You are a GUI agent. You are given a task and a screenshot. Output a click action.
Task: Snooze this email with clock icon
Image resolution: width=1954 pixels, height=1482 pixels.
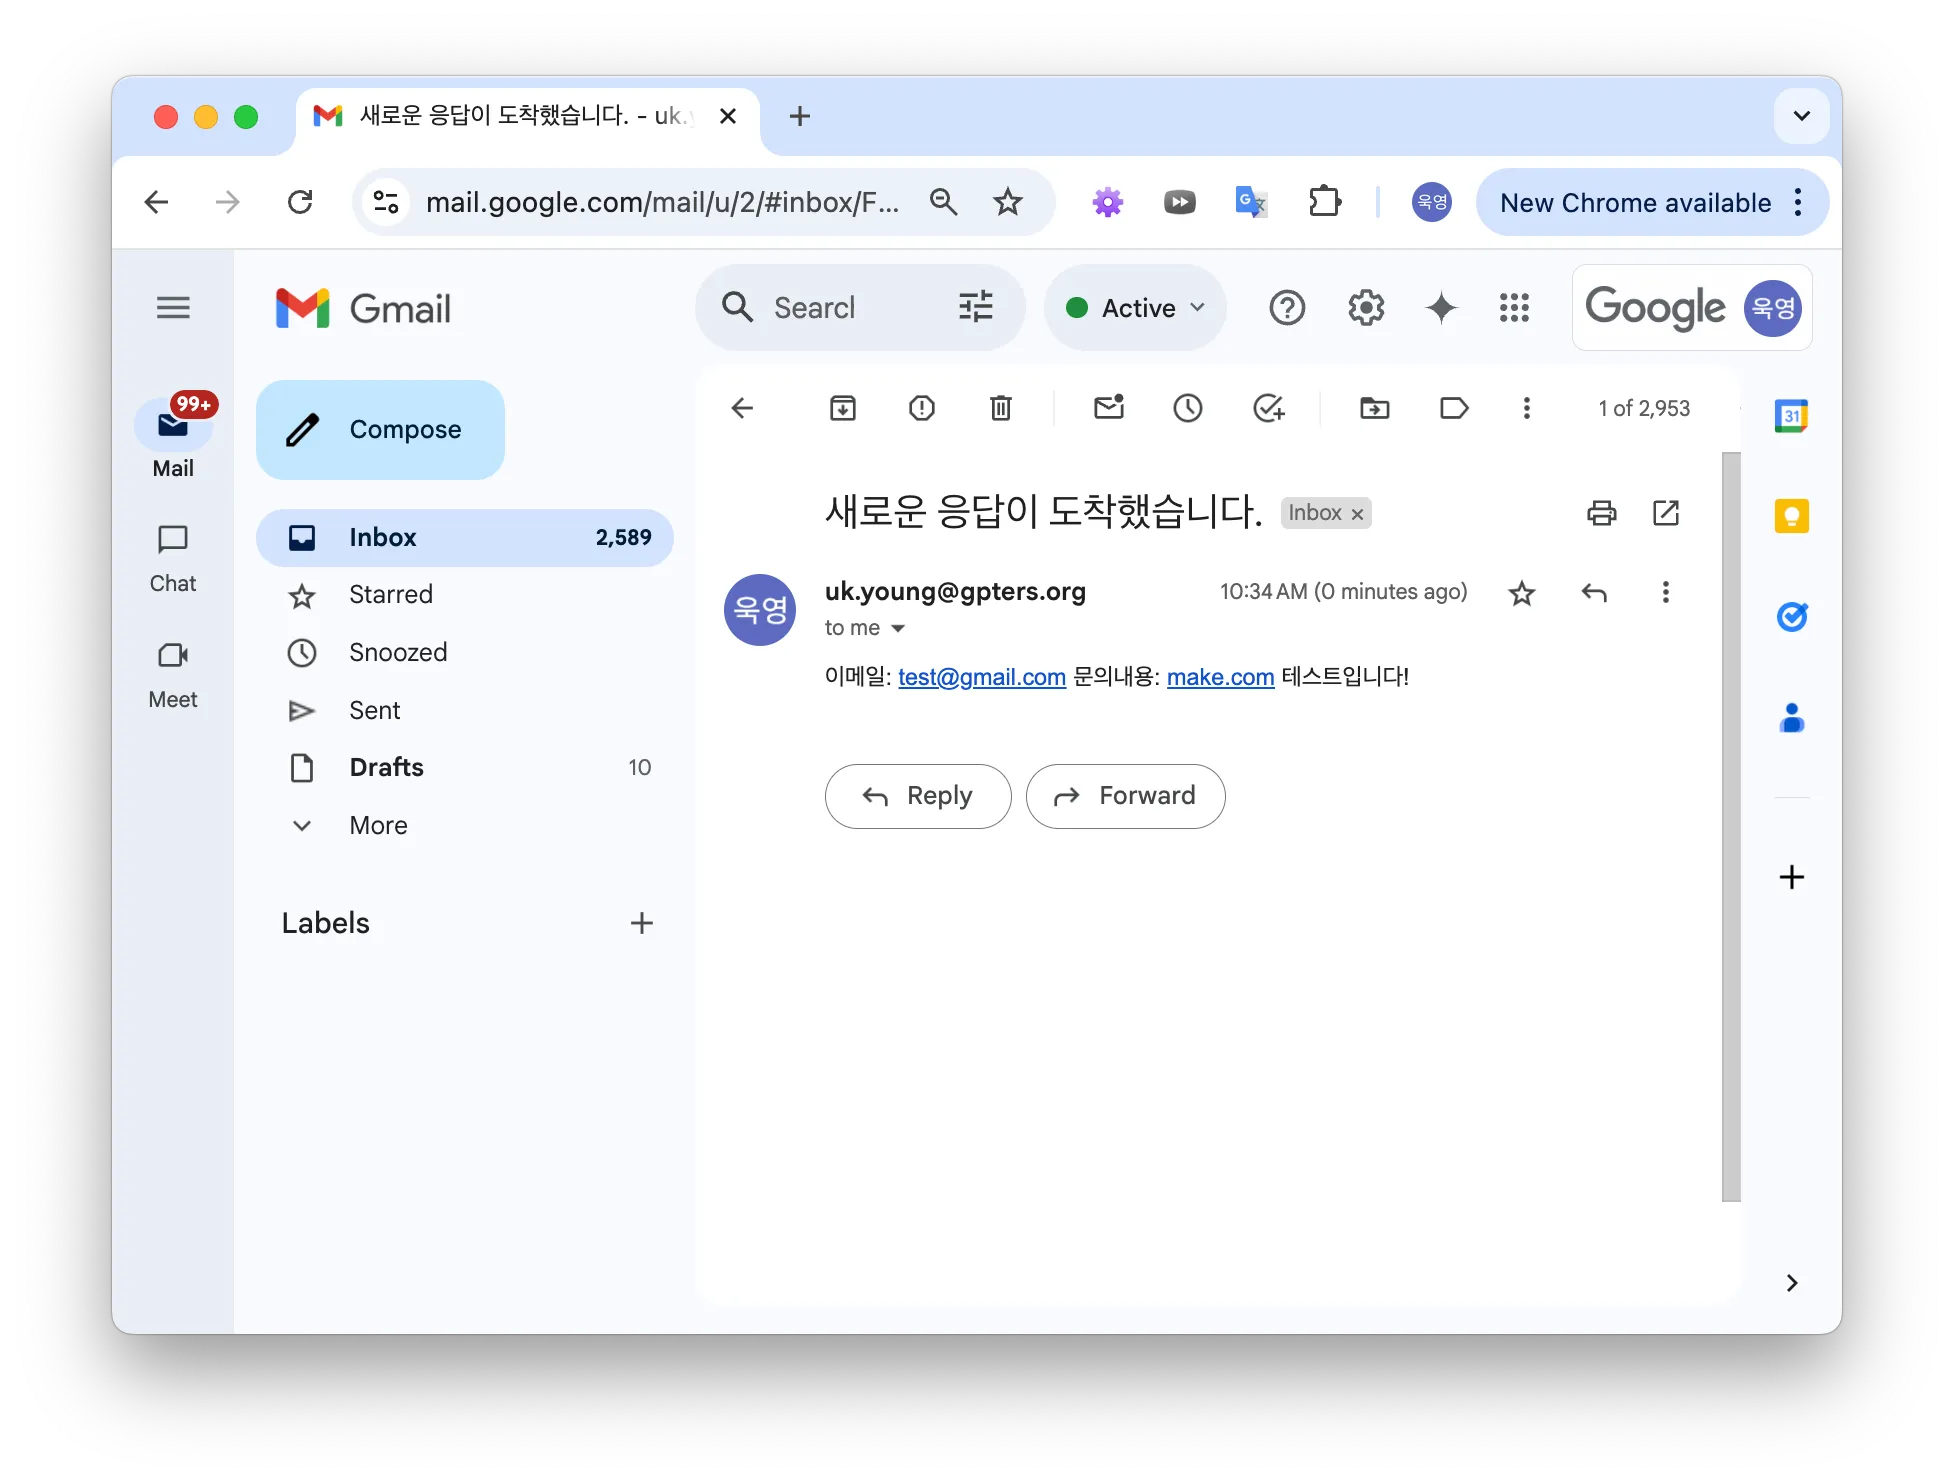1188,408
